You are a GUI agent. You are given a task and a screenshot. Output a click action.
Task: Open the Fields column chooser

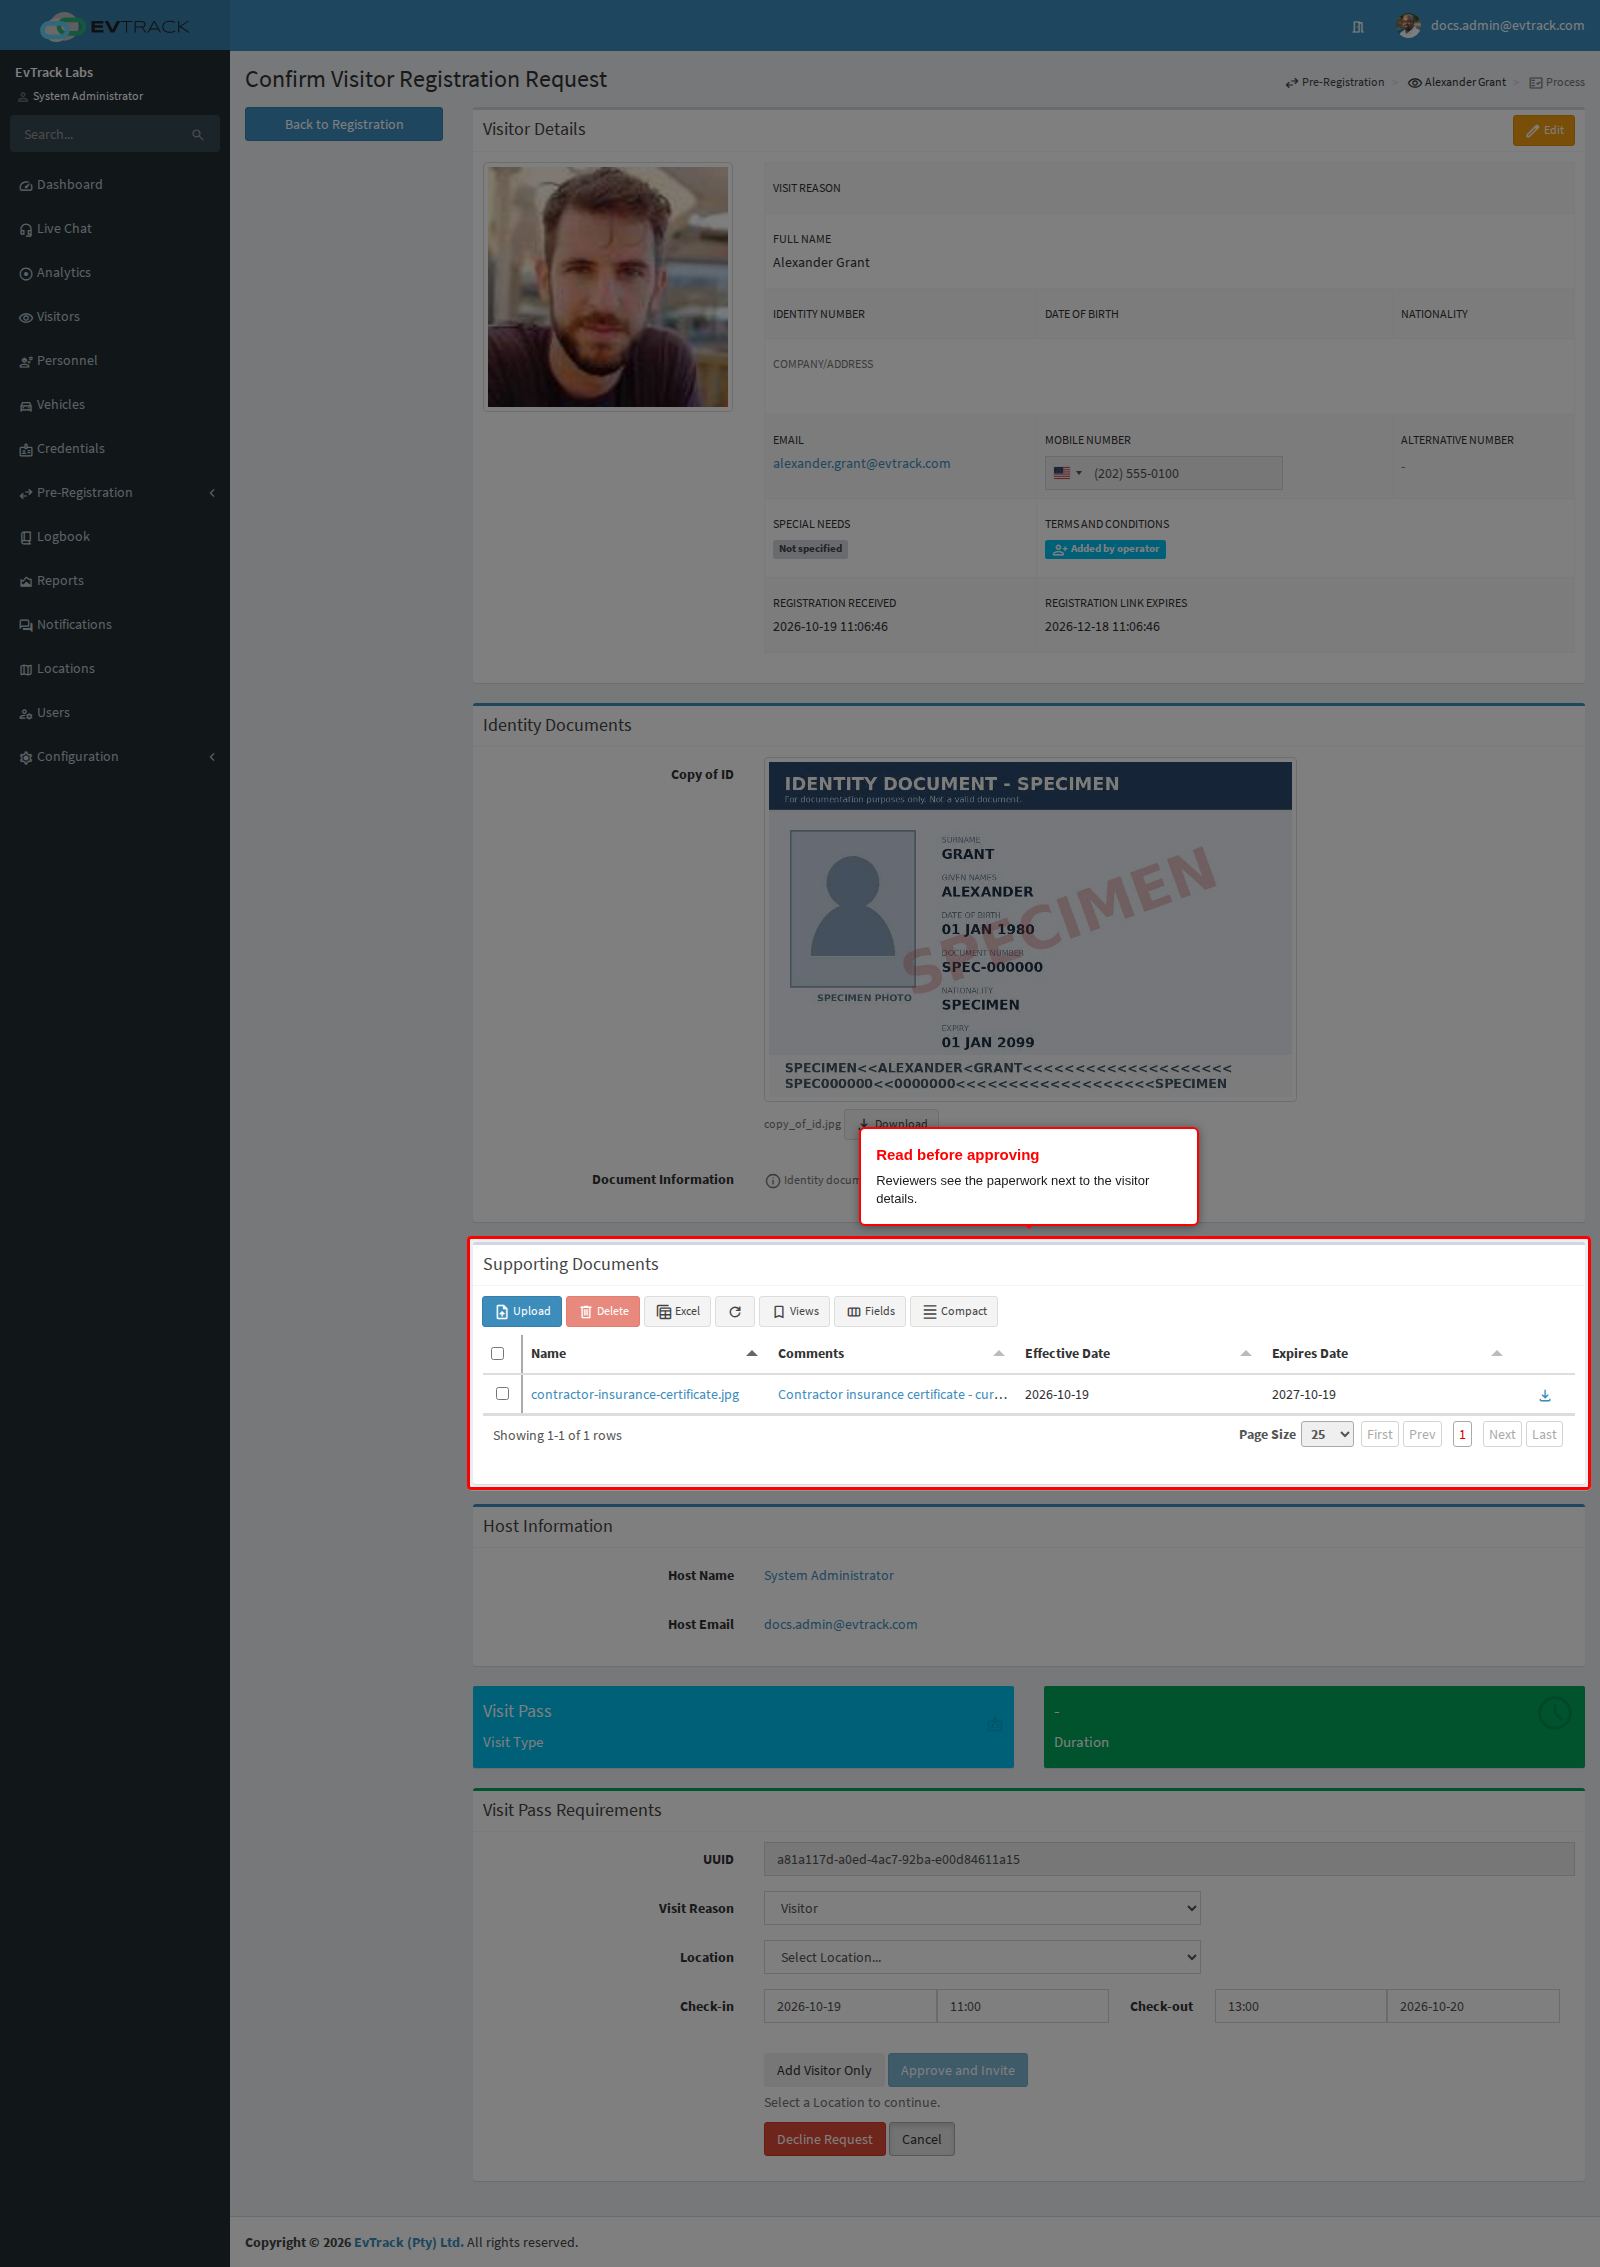click(x=870, y=1312)
